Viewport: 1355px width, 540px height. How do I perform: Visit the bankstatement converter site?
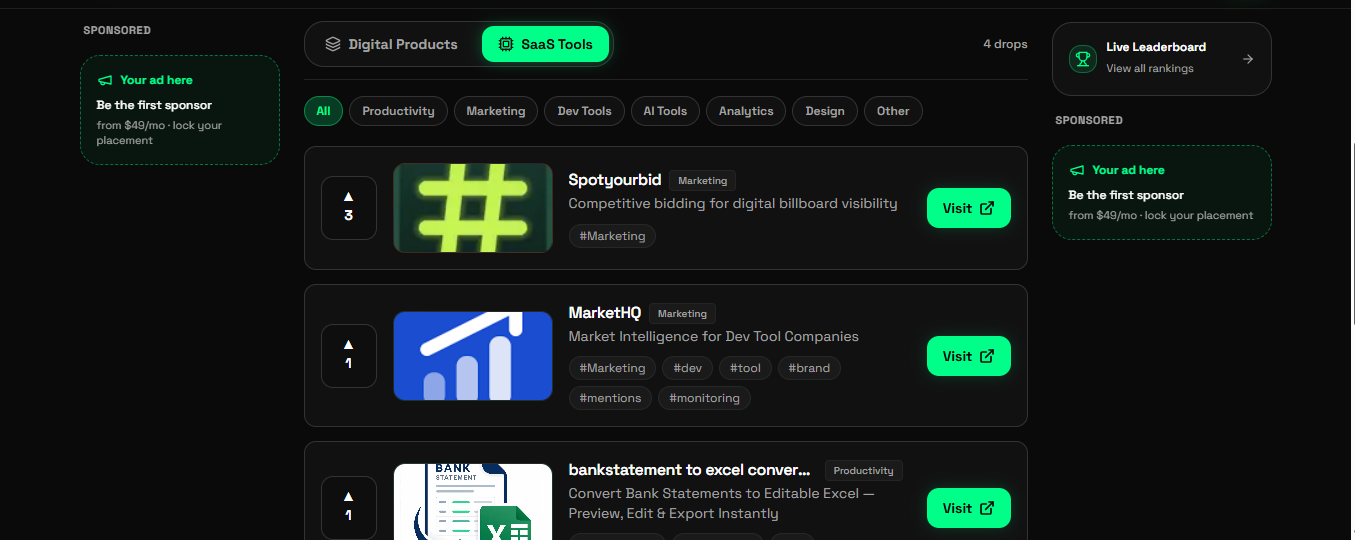tap(969, 508)
